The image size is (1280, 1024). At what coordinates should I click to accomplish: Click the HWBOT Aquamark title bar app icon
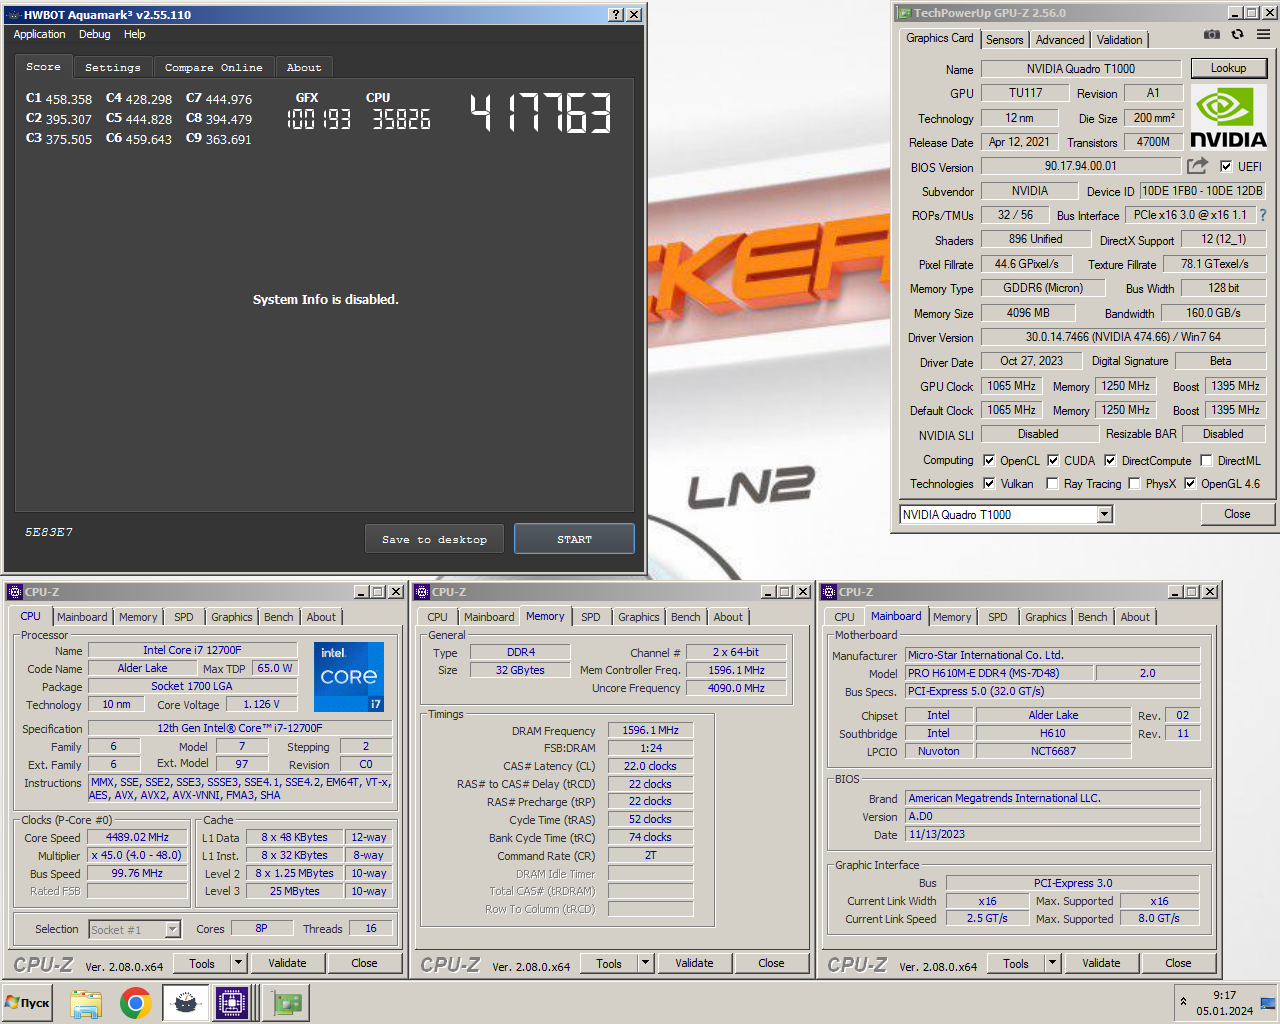[13, 15]
